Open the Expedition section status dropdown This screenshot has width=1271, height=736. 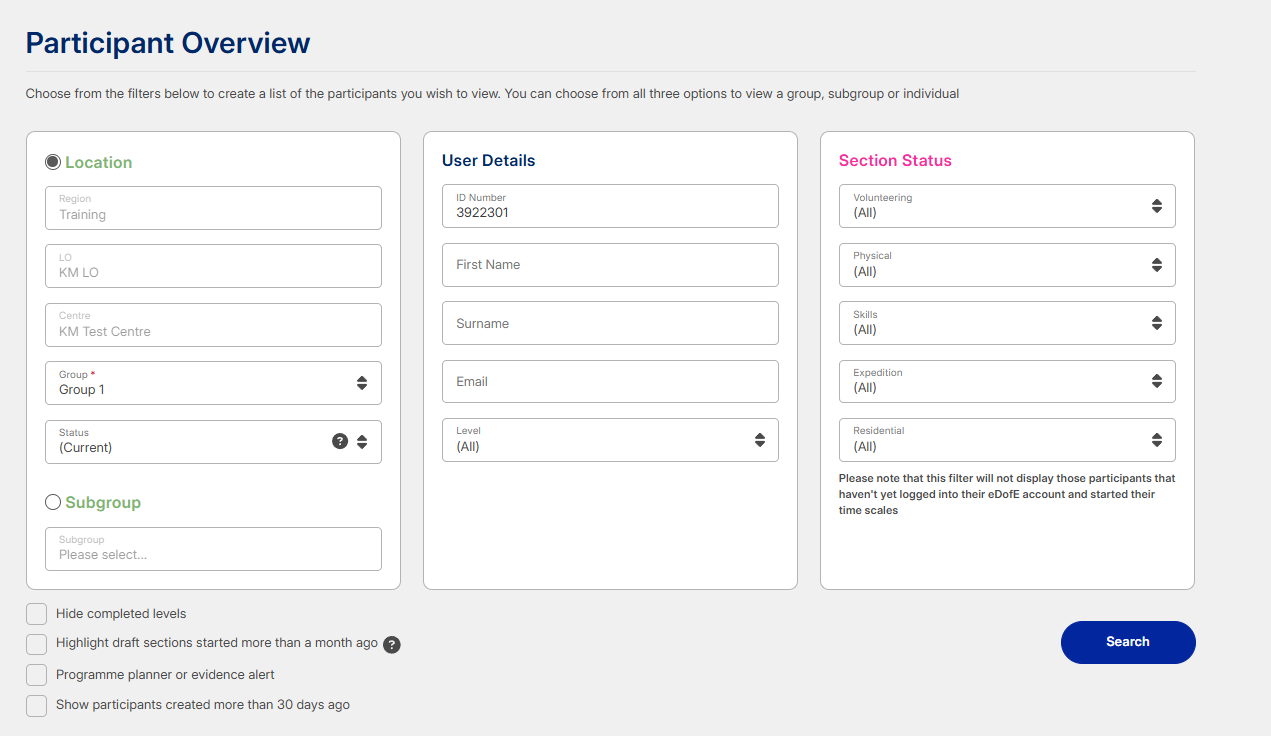tap(1006, 381)
